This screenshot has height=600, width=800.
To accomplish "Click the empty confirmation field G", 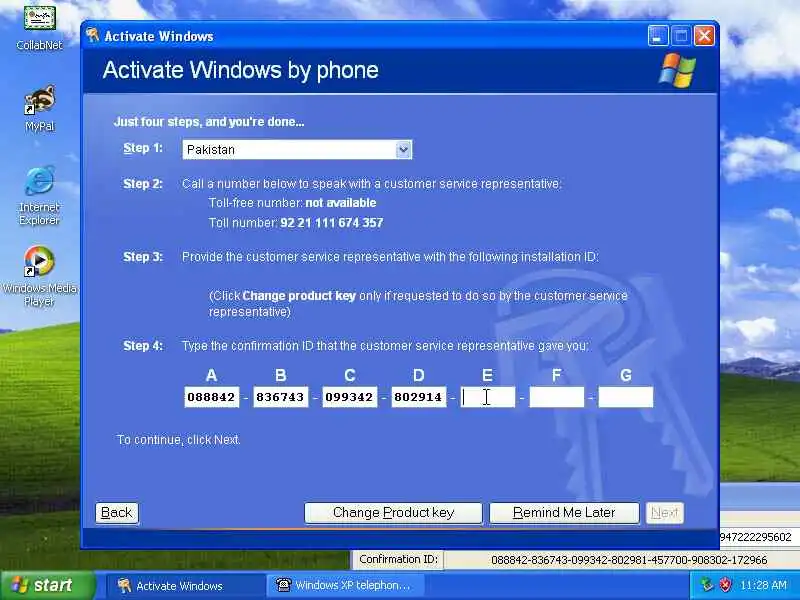I will point(626,397).
